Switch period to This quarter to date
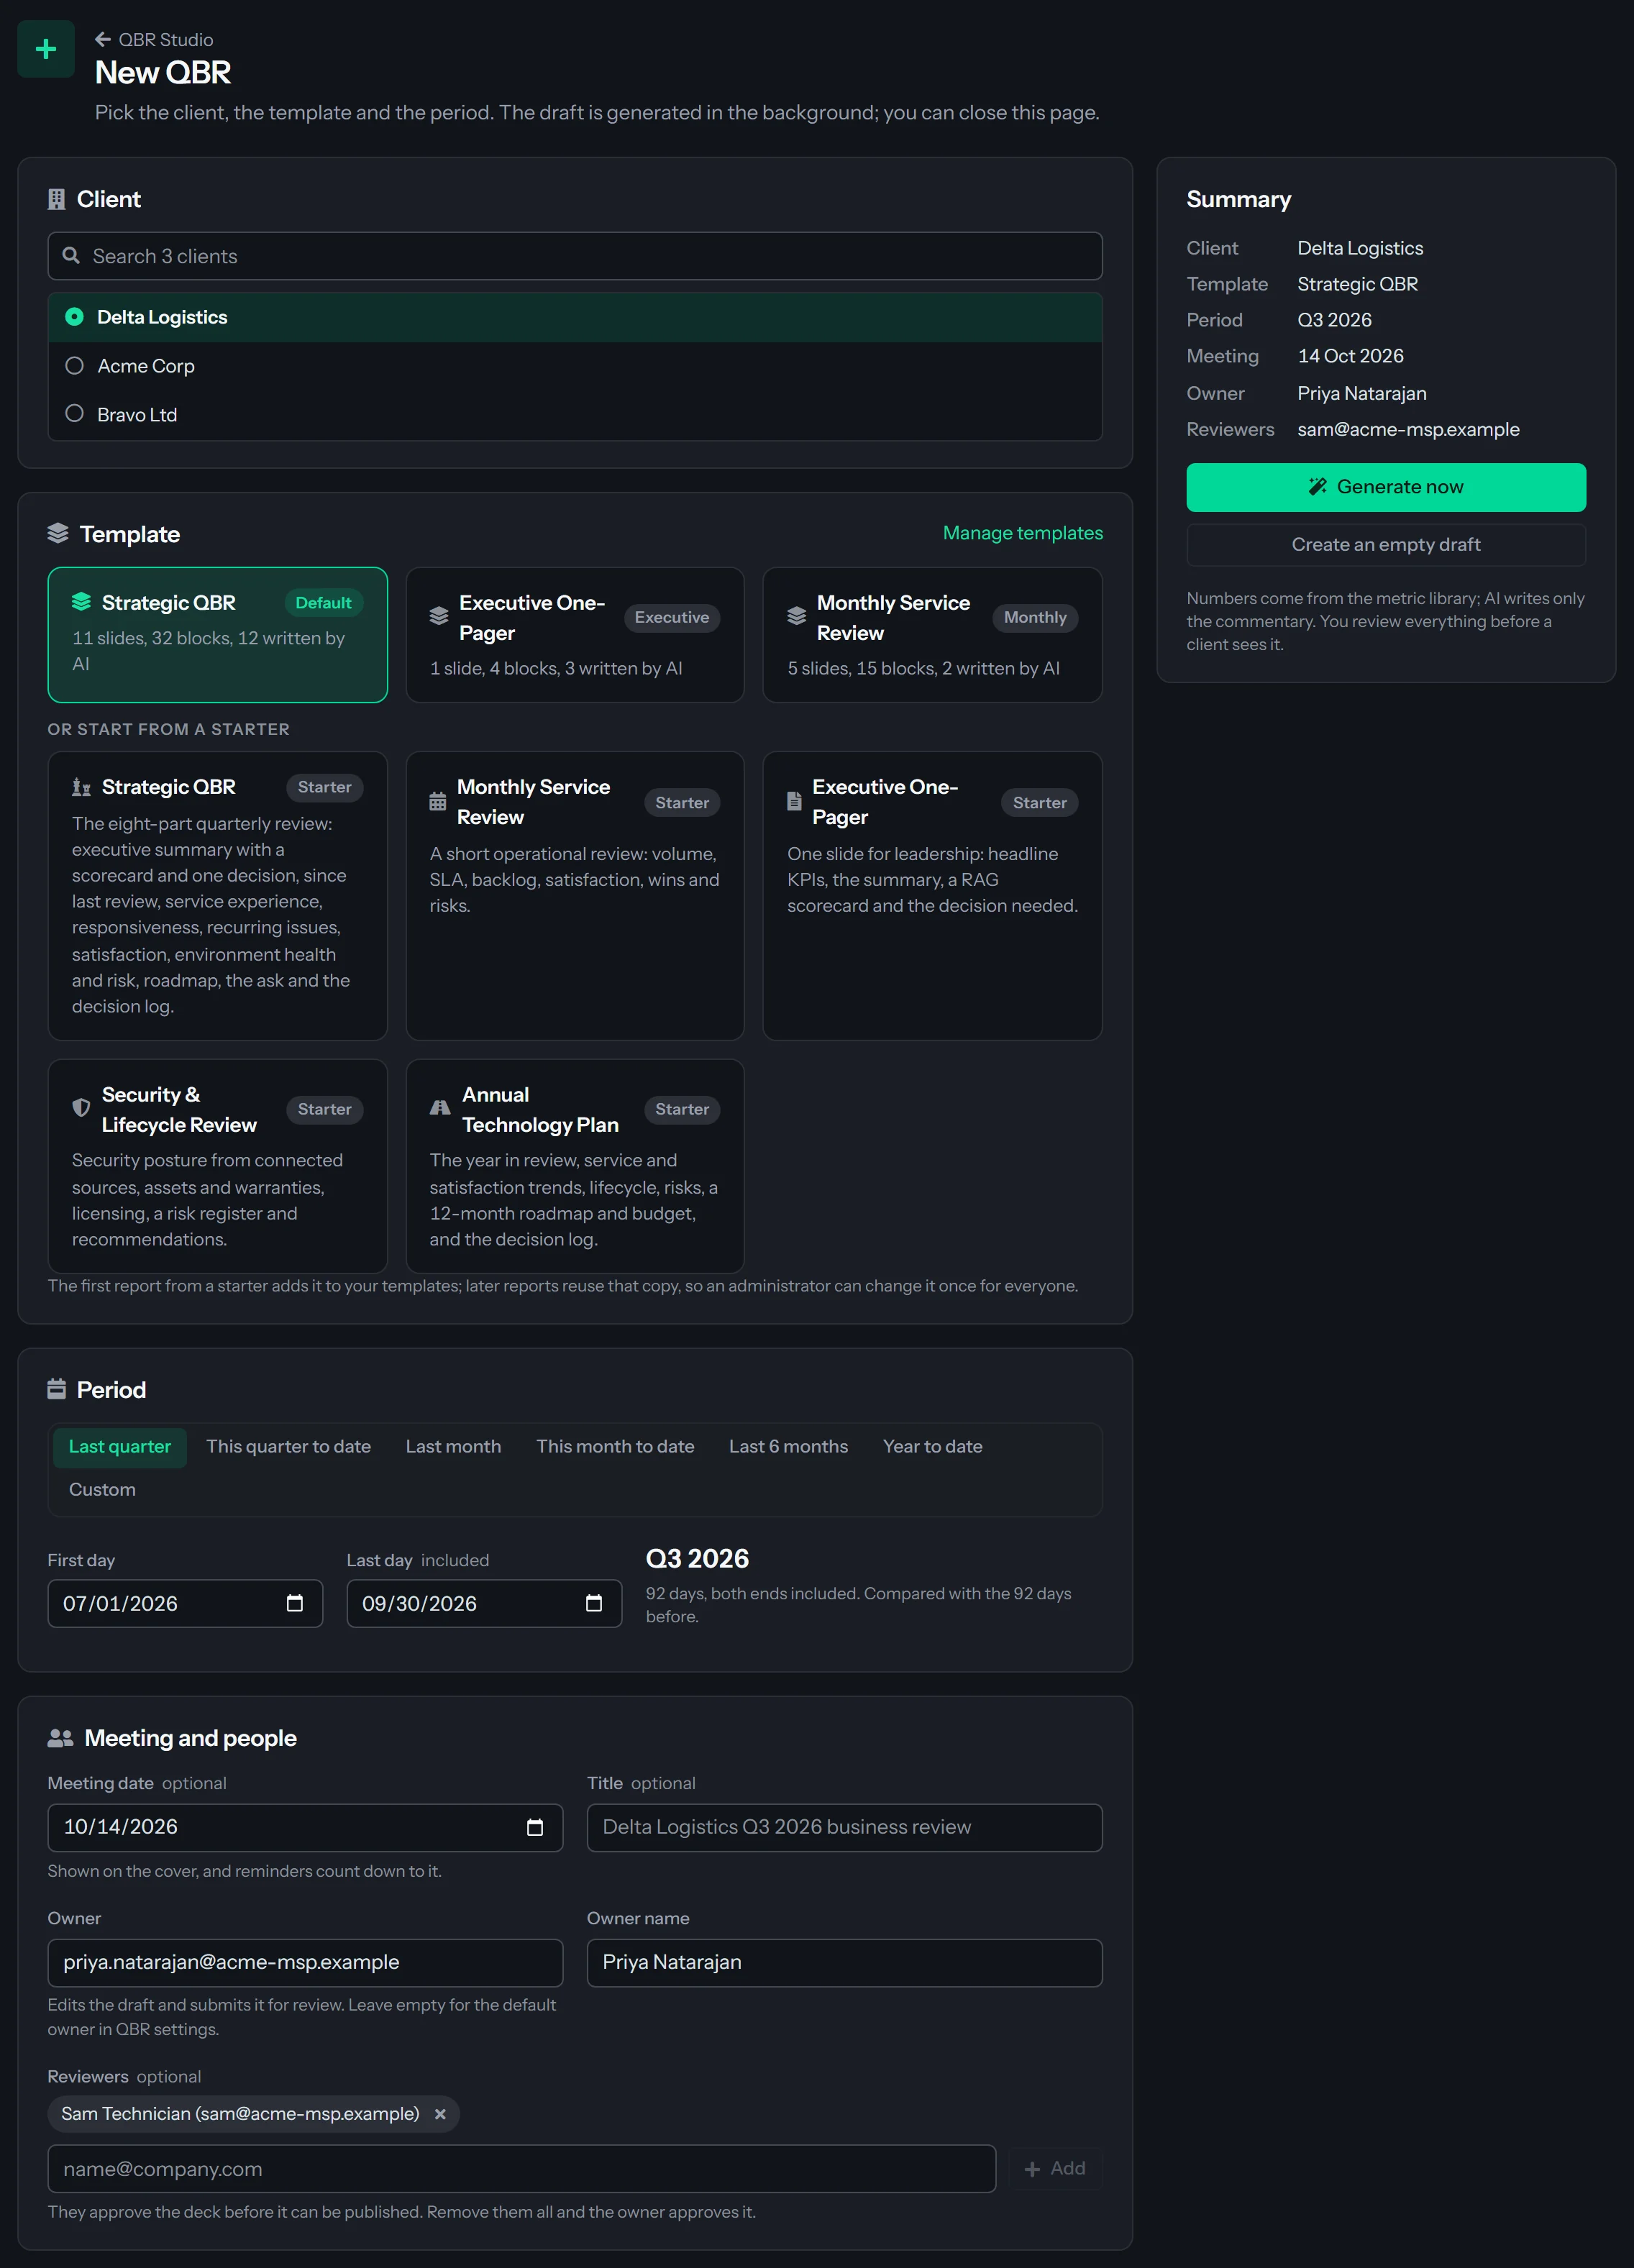This screenshot has height=2268, width=1634. point(288,1446)
